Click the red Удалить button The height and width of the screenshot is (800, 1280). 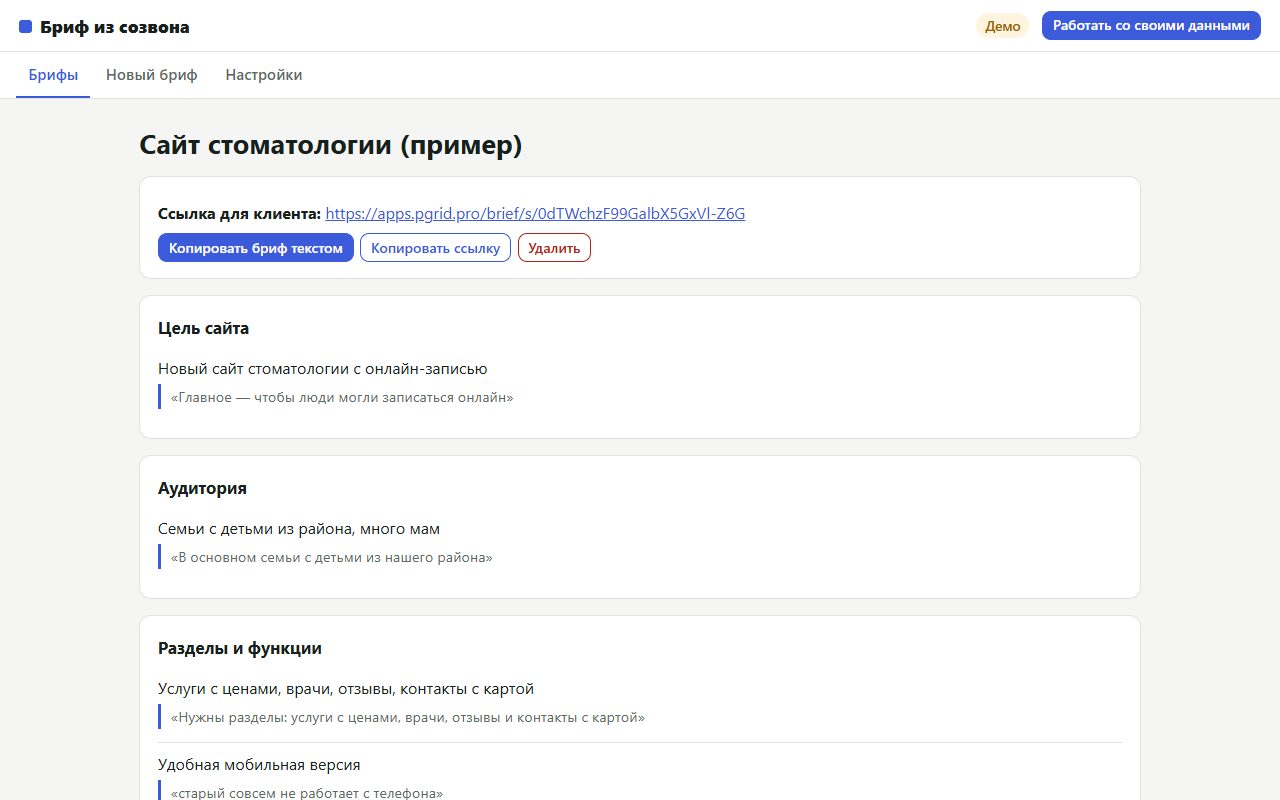(554, 248)
